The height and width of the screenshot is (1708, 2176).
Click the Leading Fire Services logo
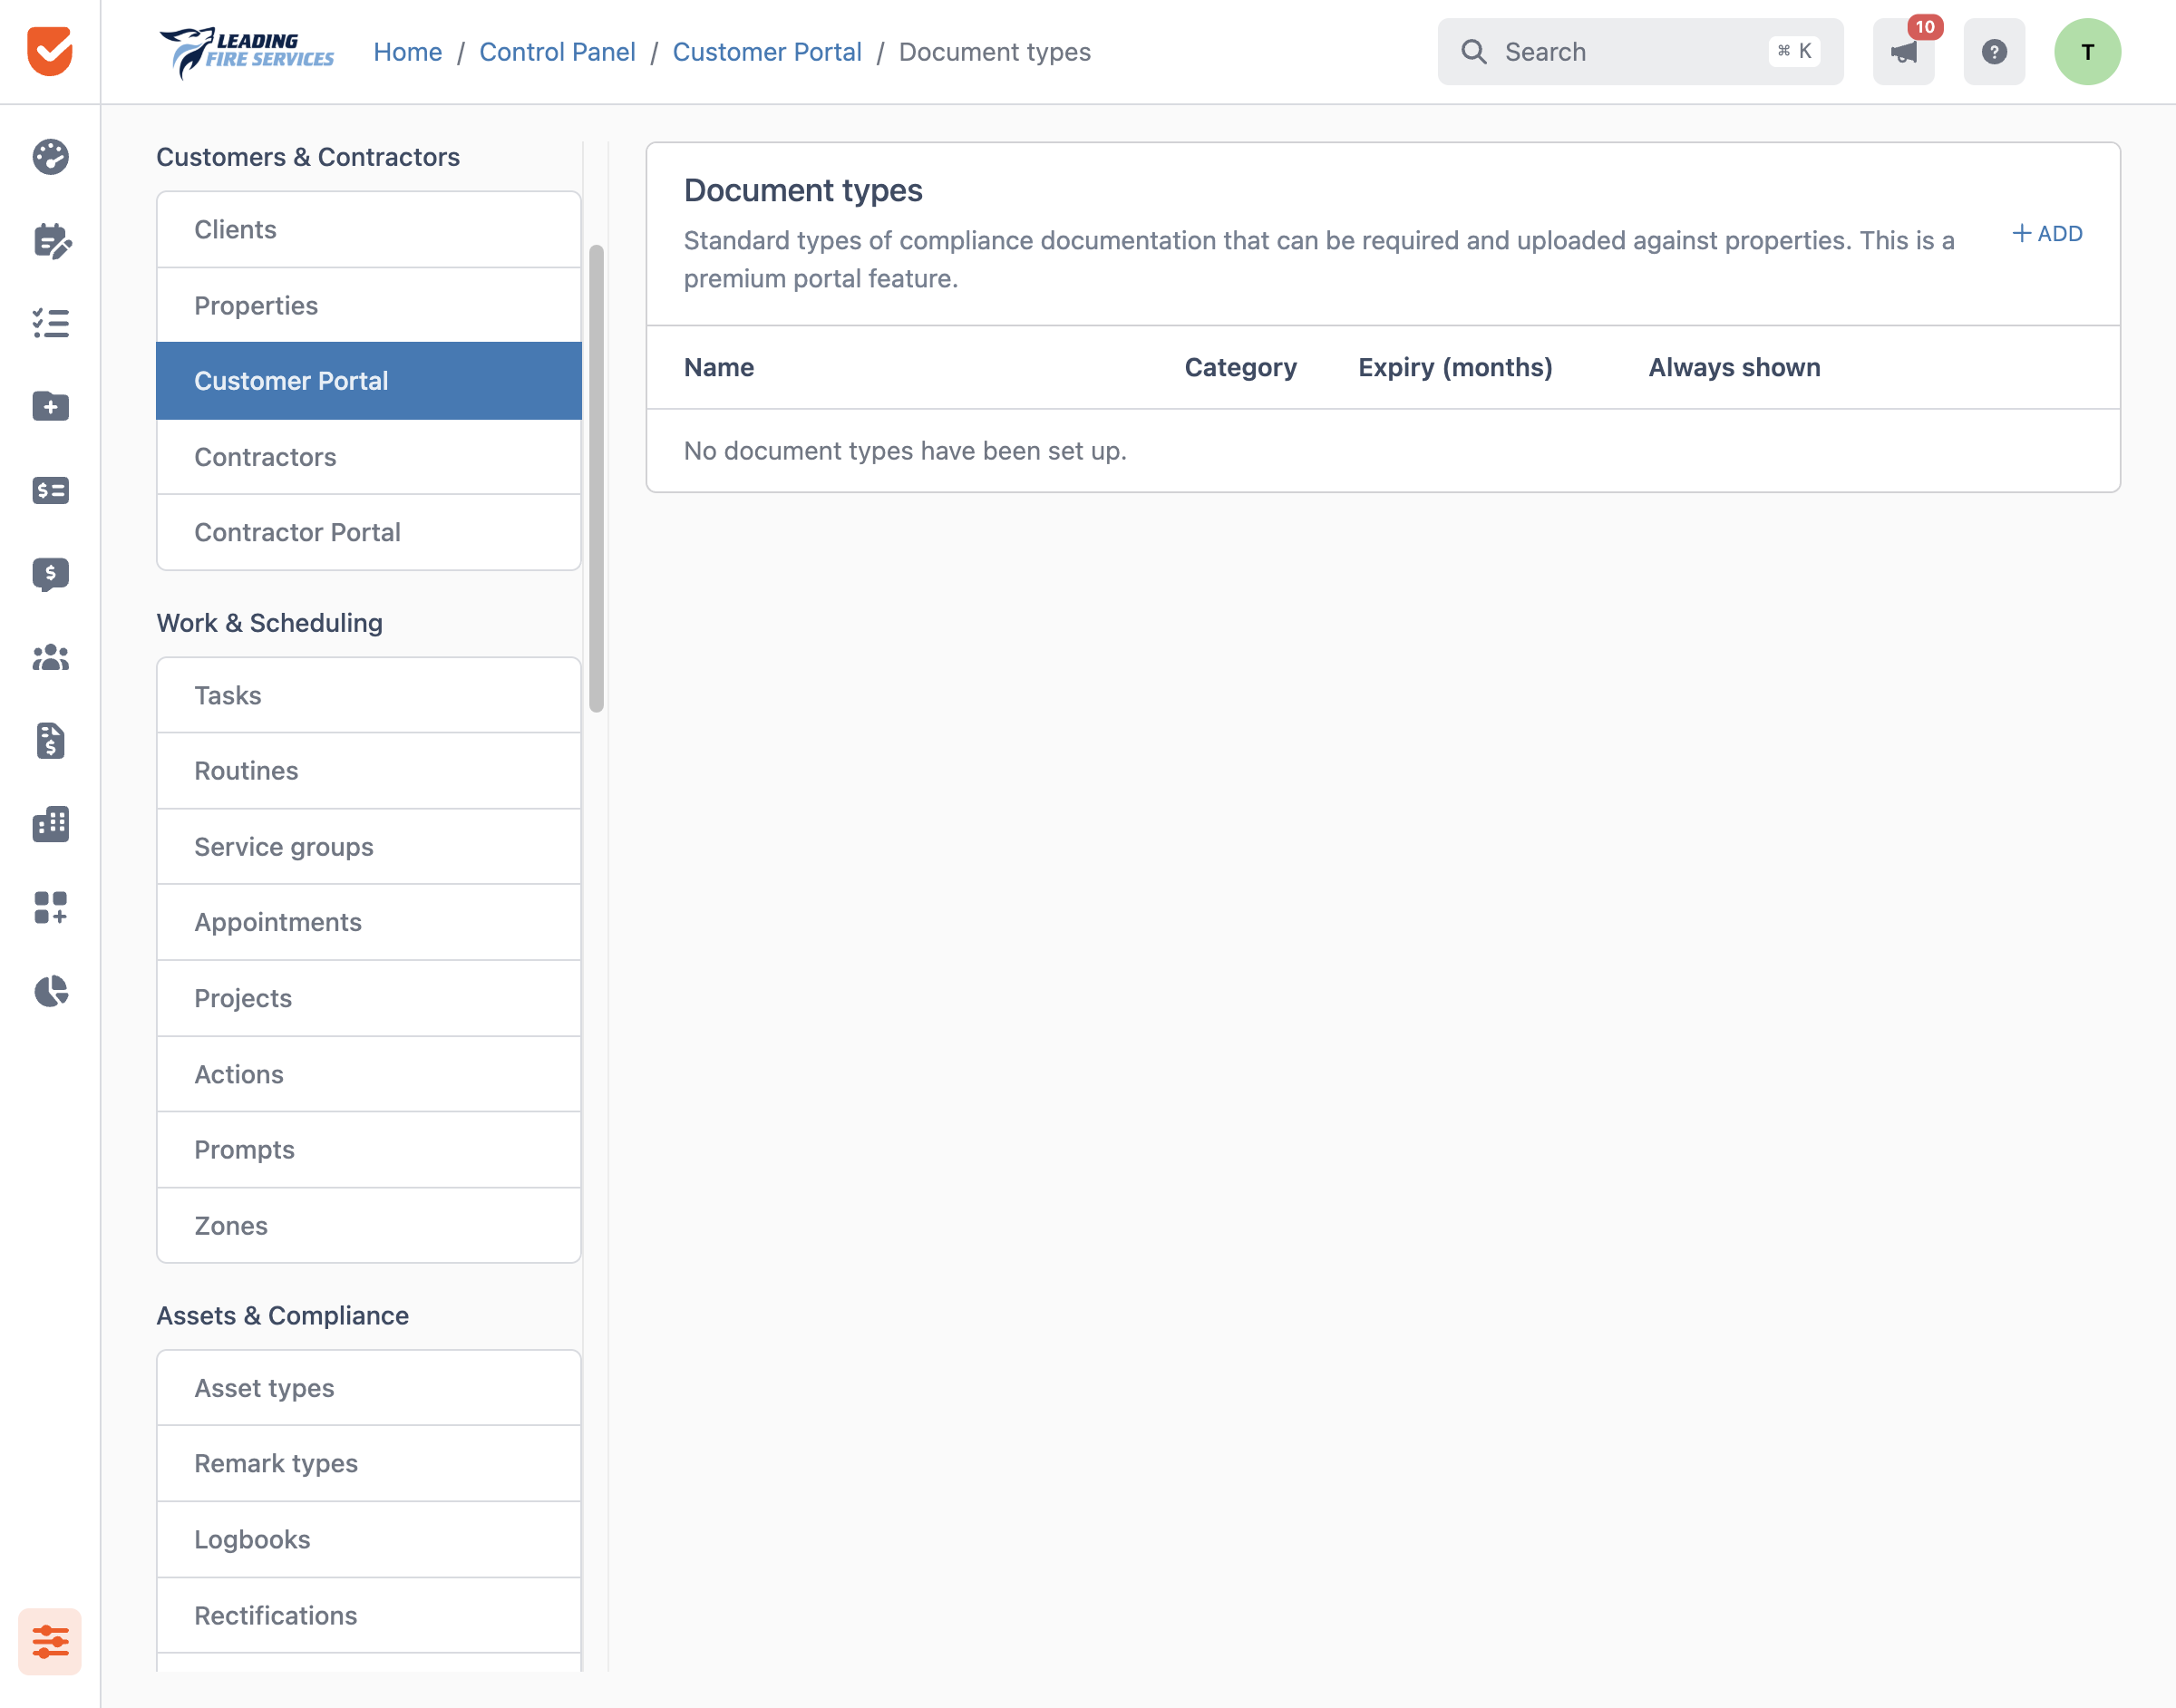[247, 52]
